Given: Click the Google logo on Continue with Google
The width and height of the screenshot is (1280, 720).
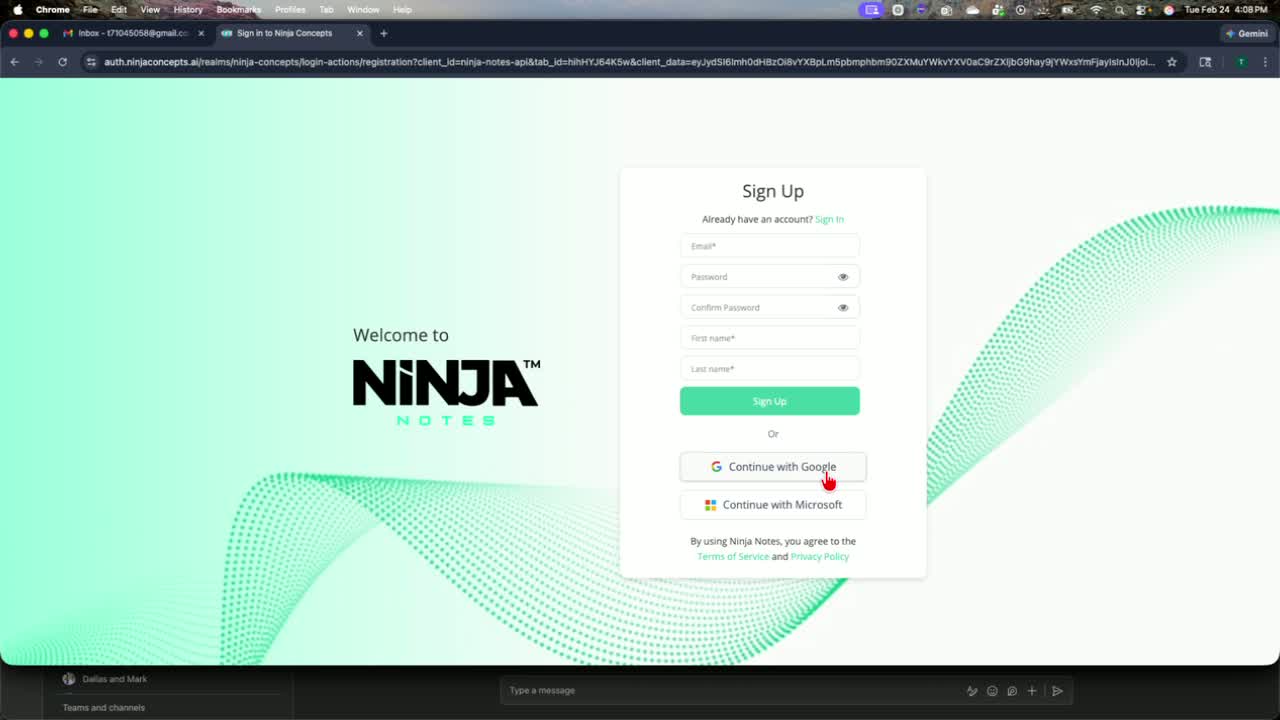Looking at the screenshot, I should (716, 467).
